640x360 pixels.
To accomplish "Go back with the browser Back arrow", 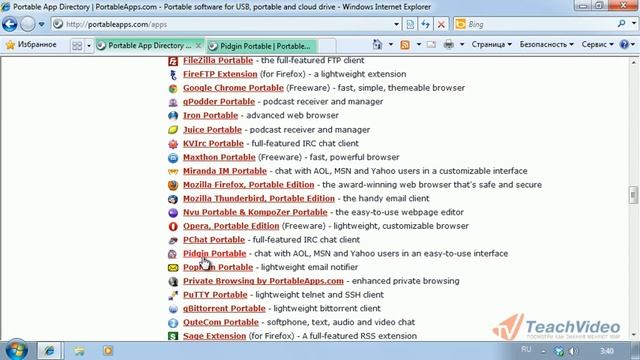I will (x=9, y=24).
